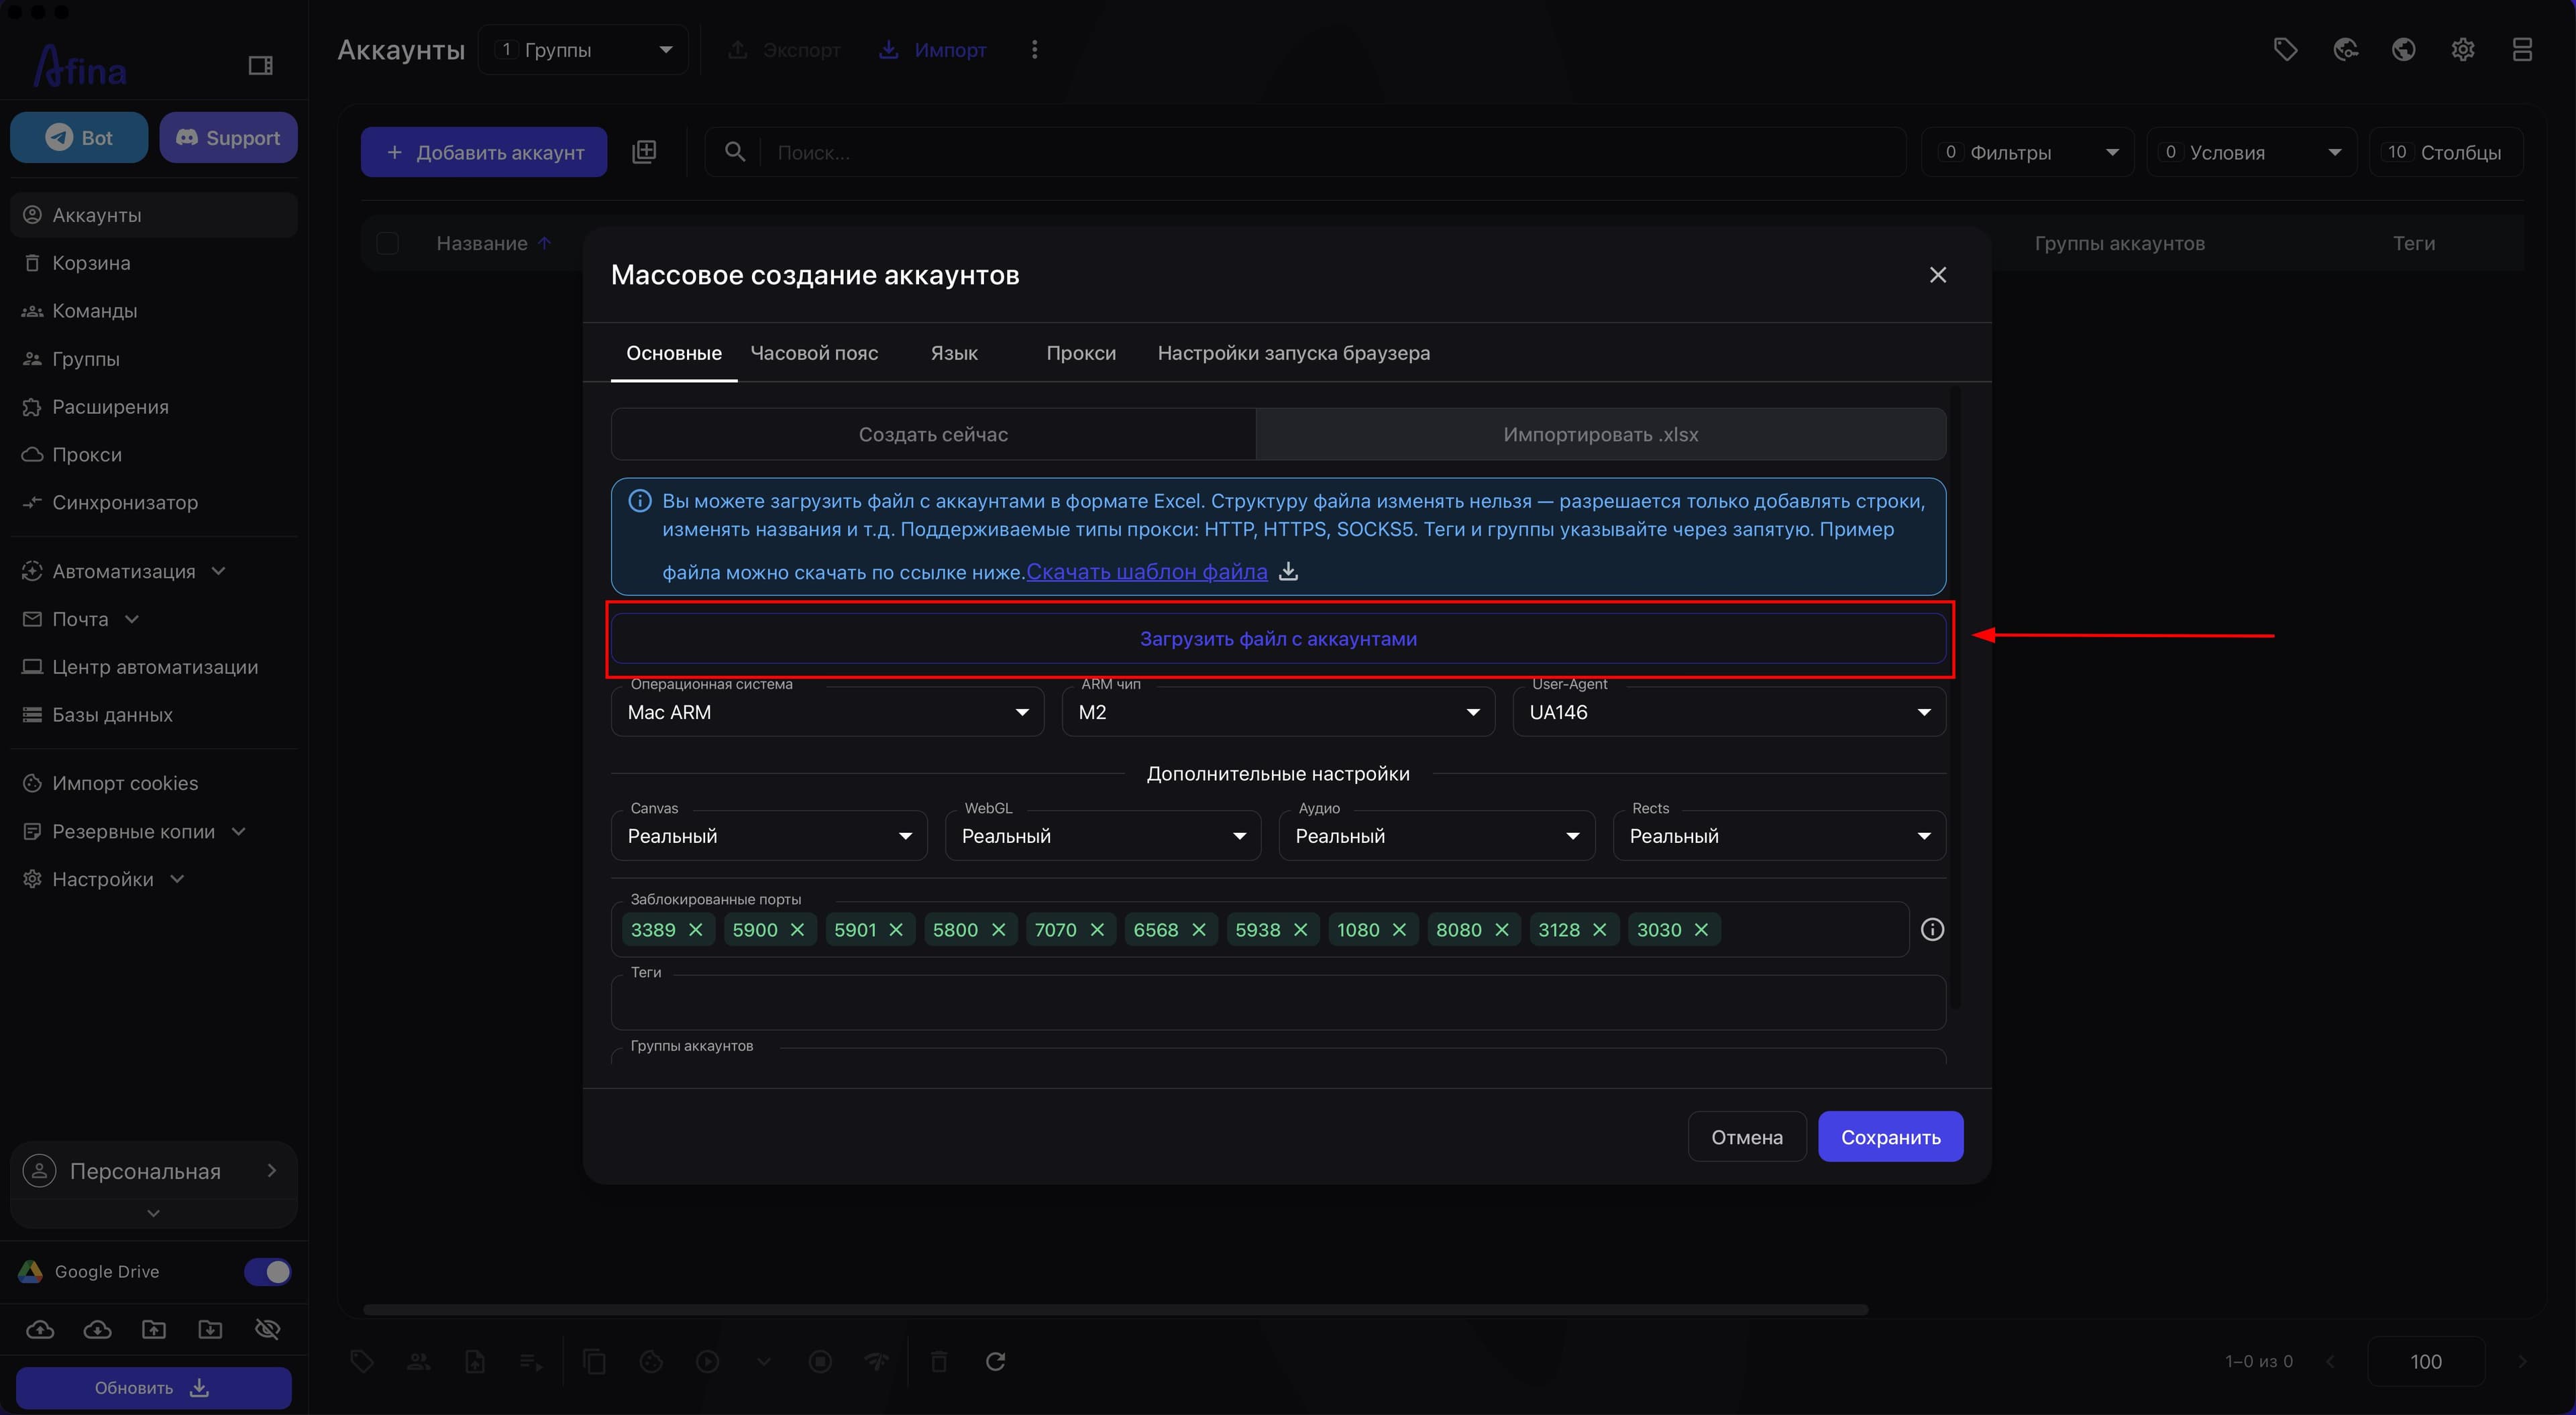Open the Операционная система dropdown
Viewport: 2576px width, 1415px height.
827,712
